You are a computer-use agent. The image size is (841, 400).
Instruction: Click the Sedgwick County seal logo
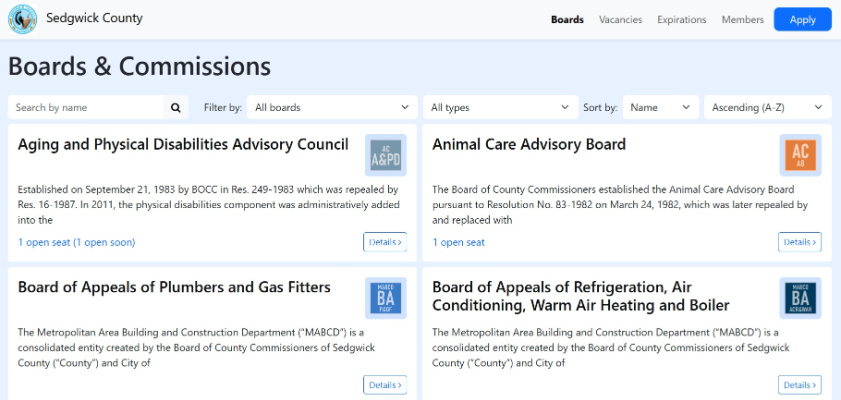(23, 19)
